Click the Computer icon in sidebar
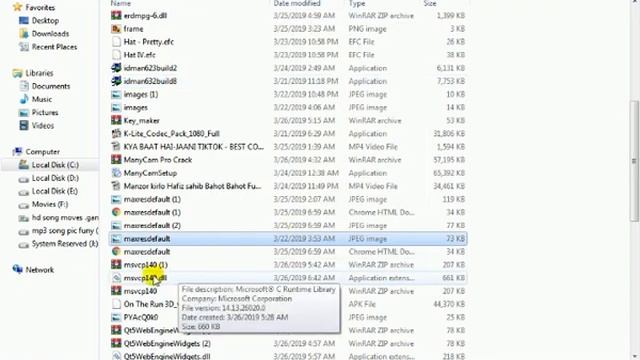640x360 pixels. [x=18, y=151]
